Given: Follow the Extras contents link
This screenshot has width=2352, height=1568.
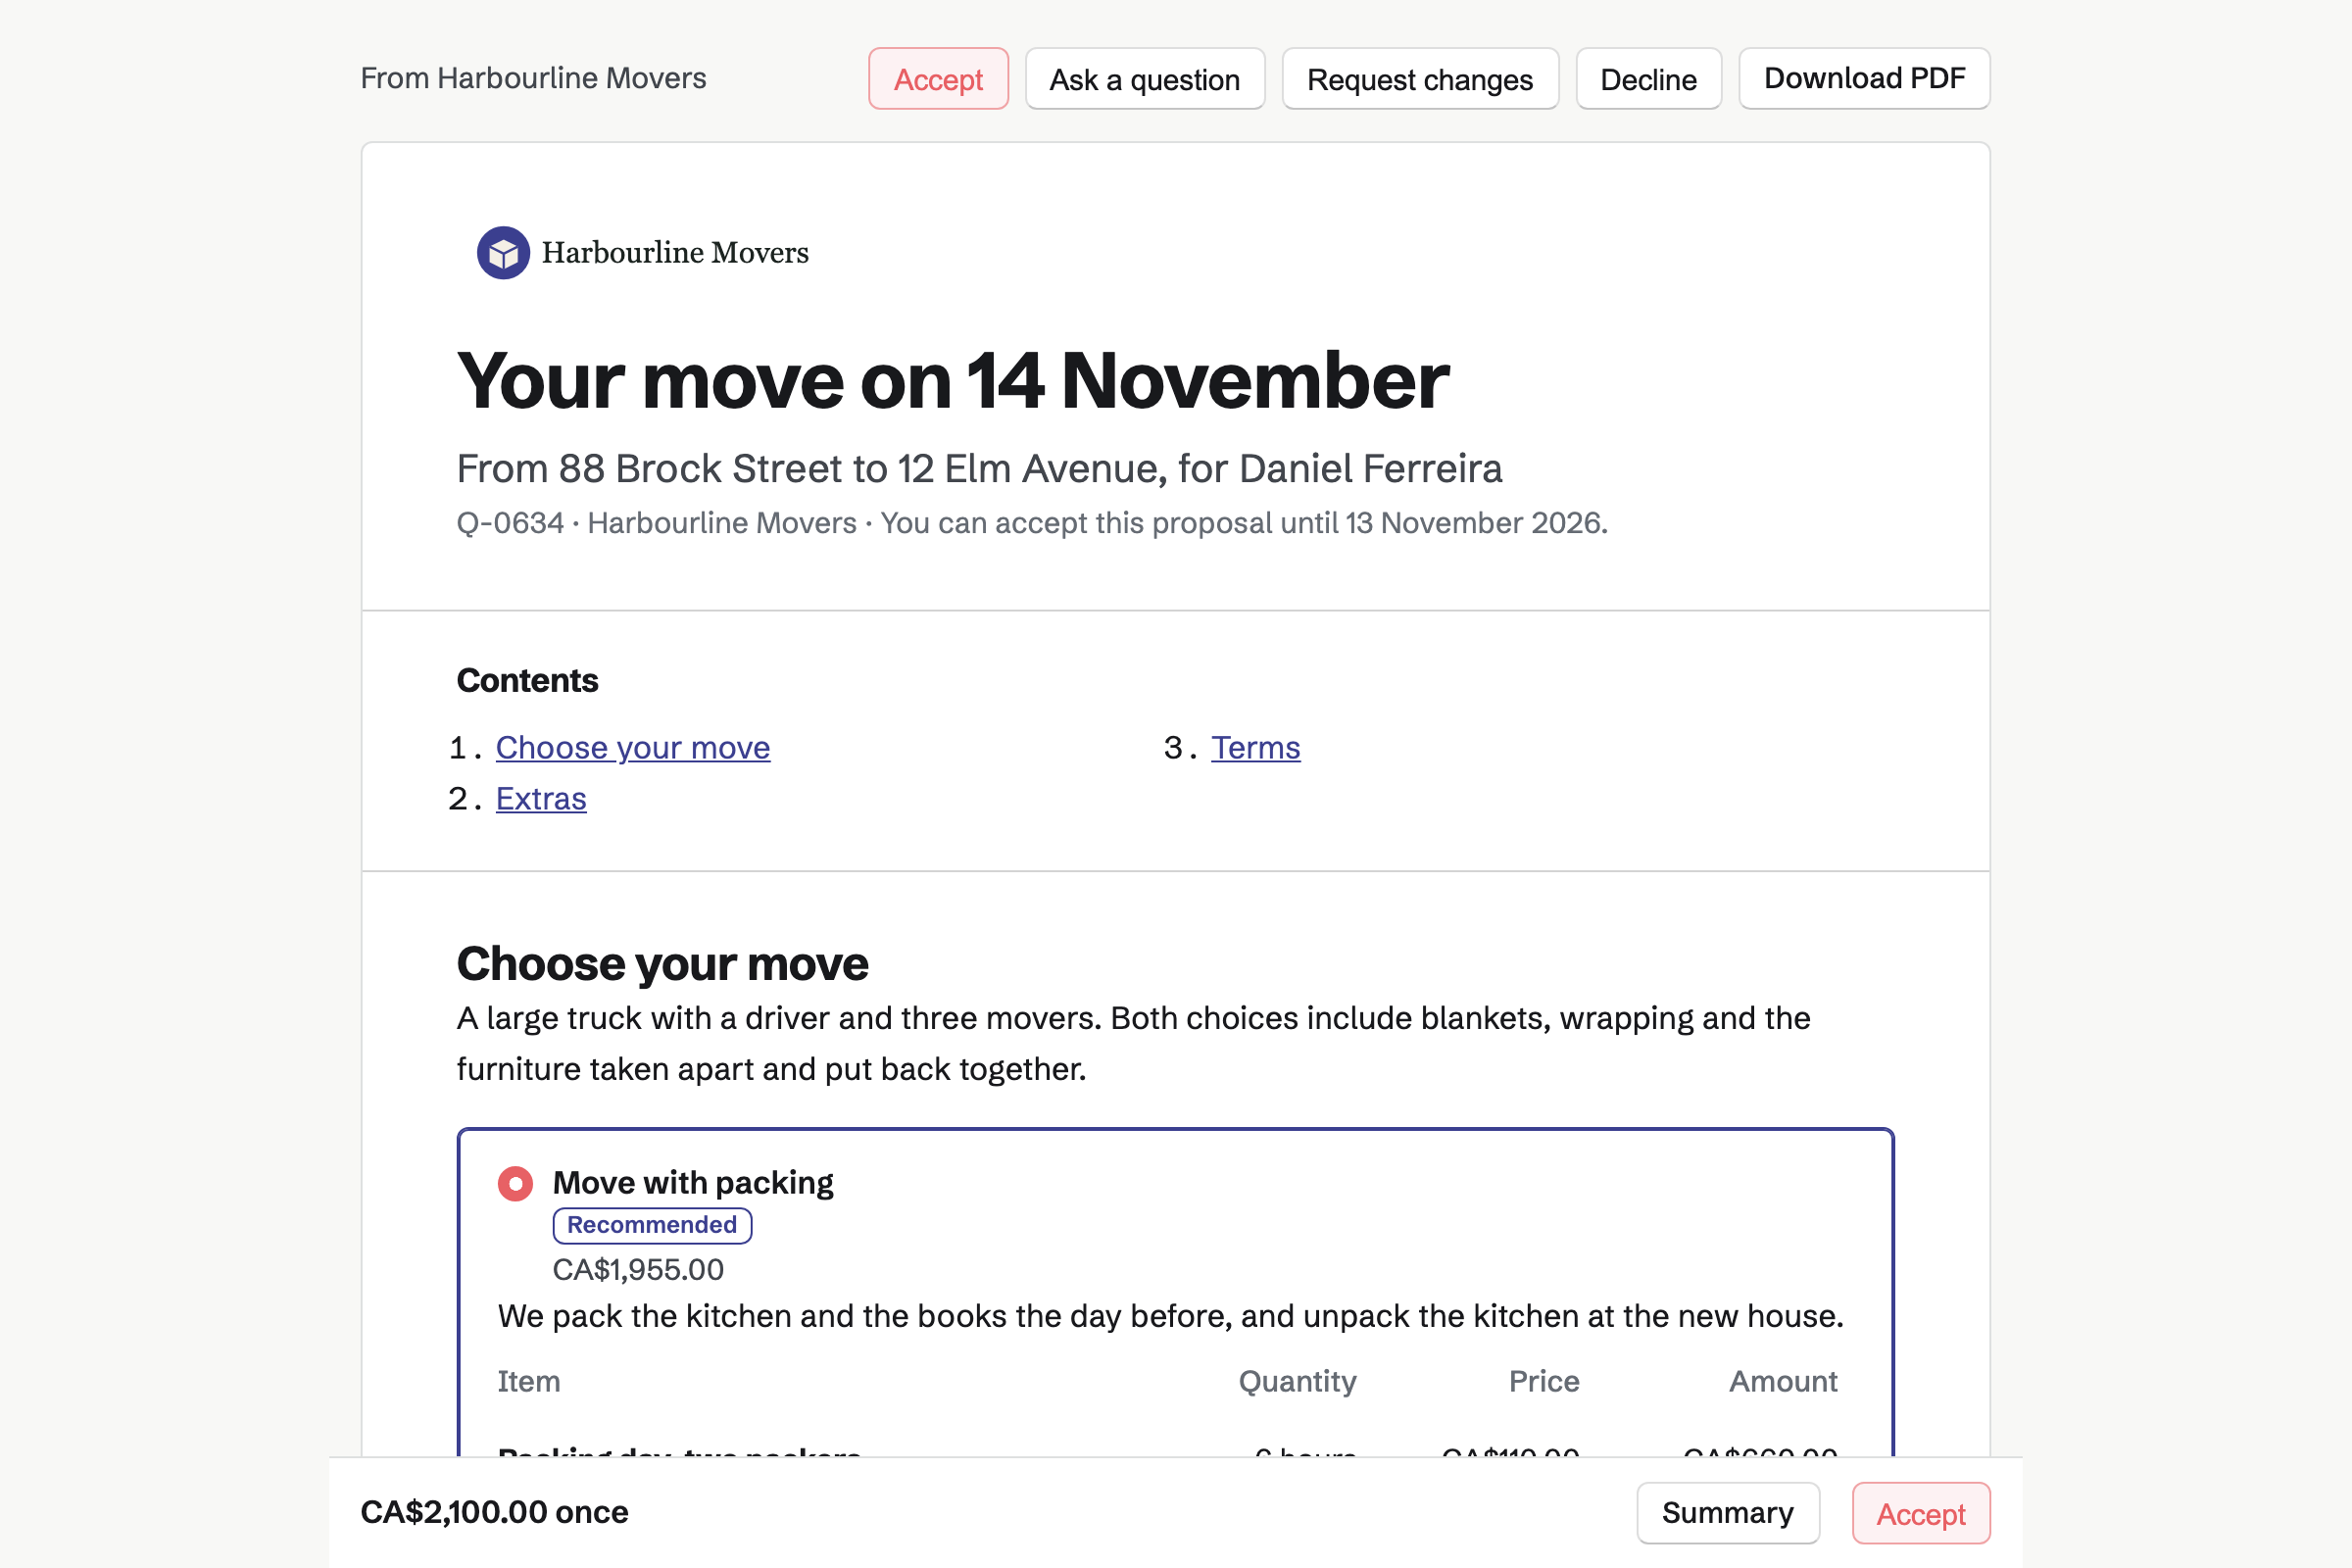Looking at the screenshot, I should point(541,799).
